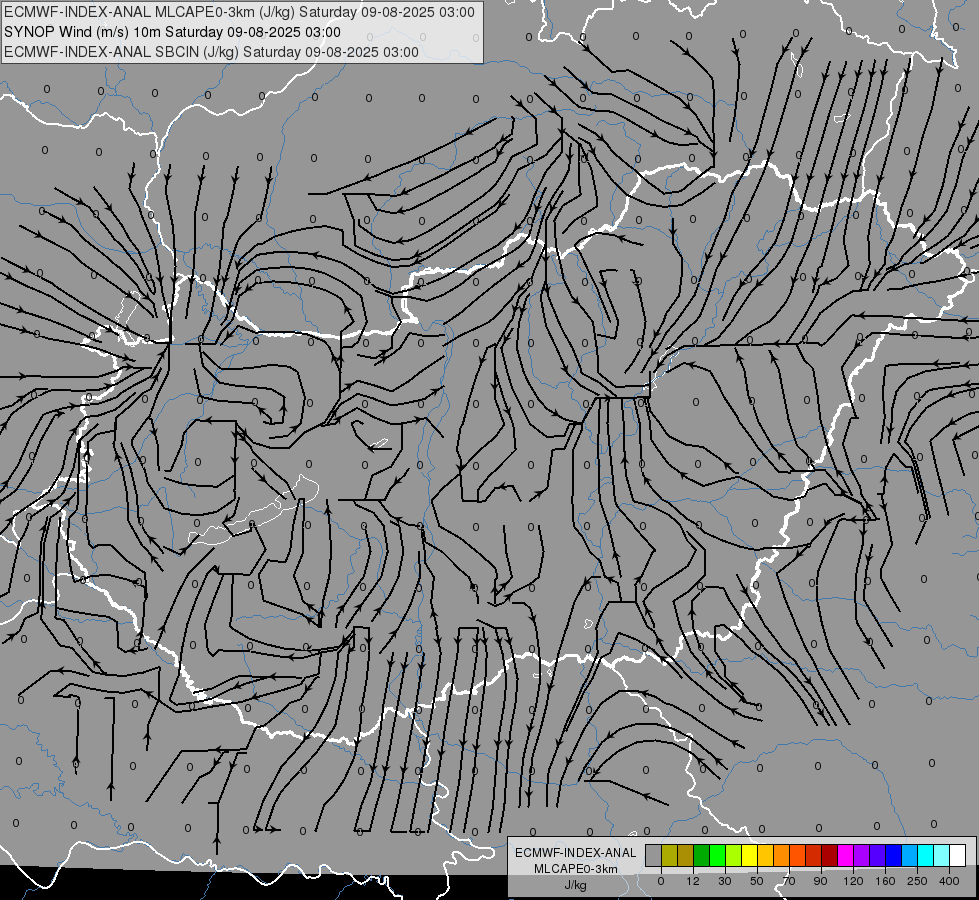Click the indigo-violet legend swatch
This screenshot has height=900, width=979.
click(x=878, y=855)
